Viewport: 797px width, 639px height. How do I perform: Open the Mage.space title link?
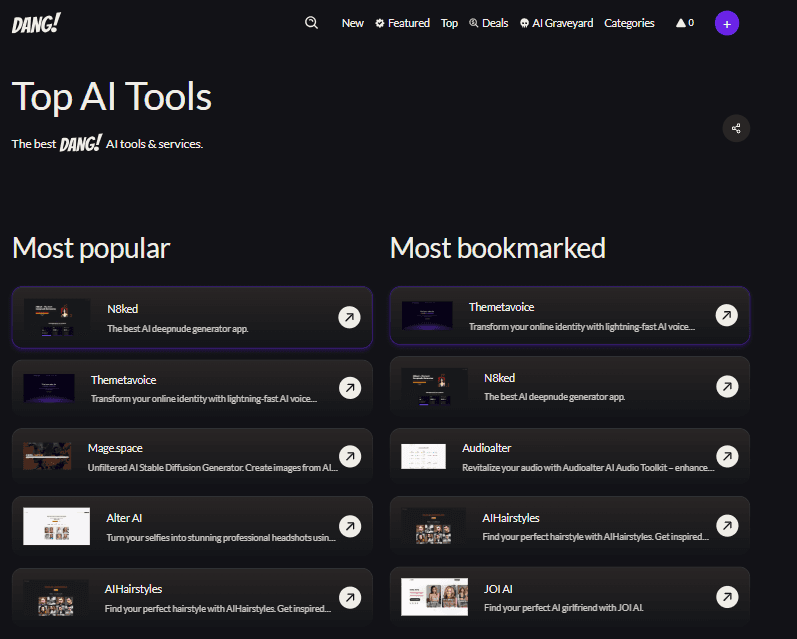[115, 448]
